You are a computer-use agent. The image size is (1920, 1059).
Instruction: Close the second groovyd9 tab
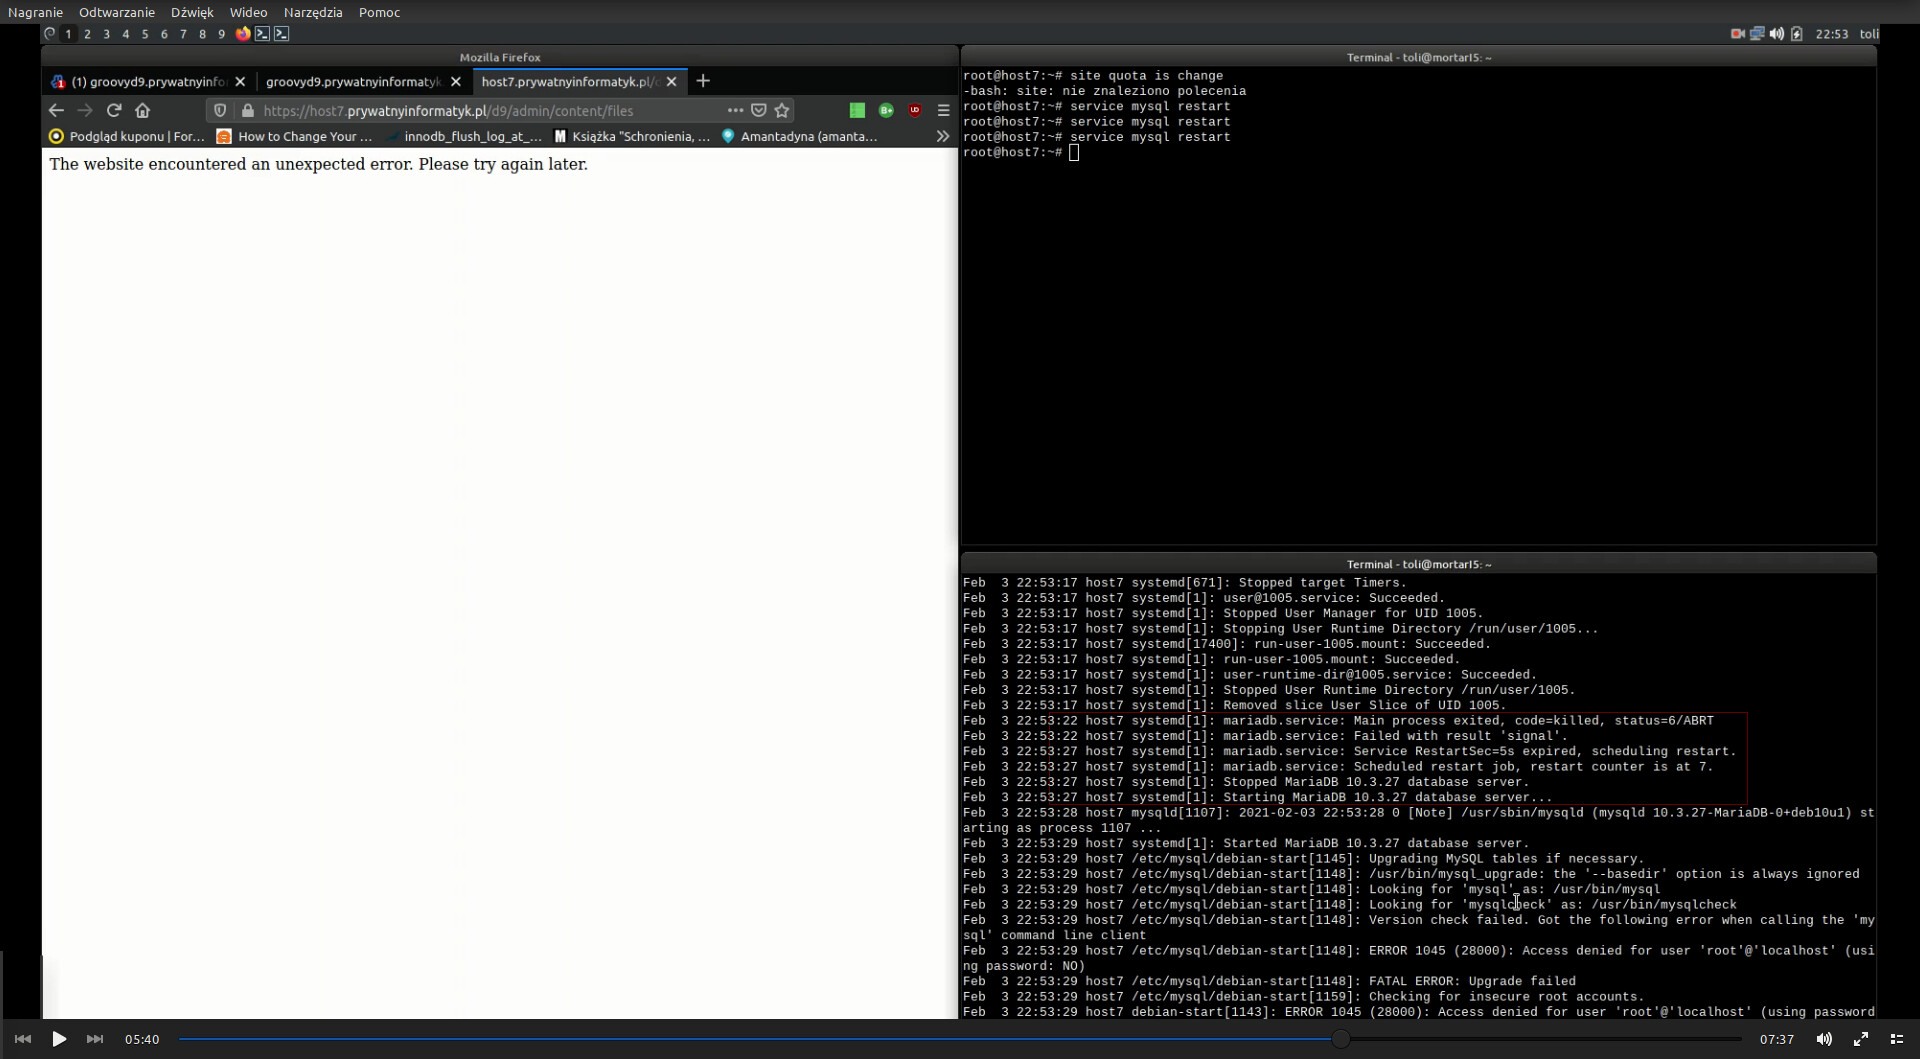456,82
